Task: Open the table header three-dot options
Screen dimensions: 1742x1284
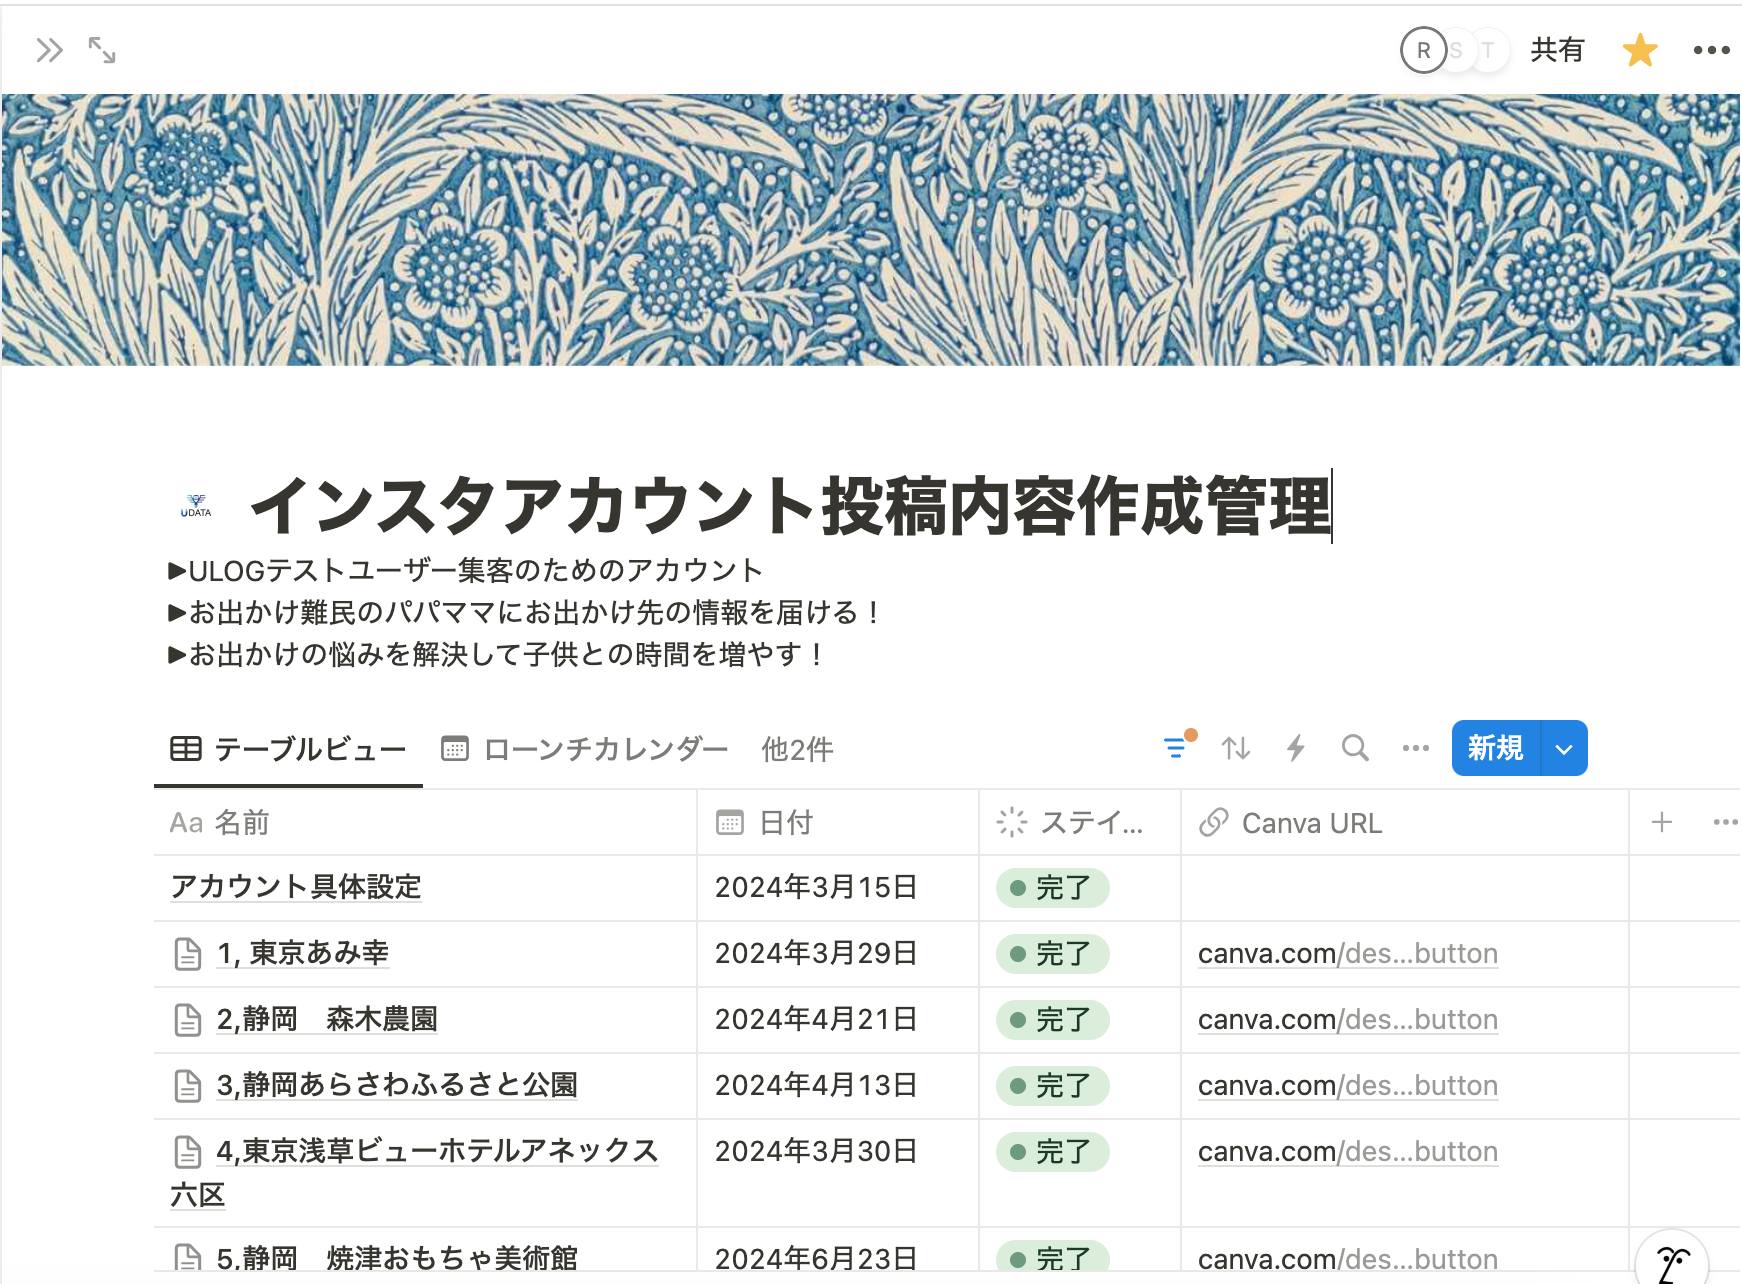Action: (1725, 823)
